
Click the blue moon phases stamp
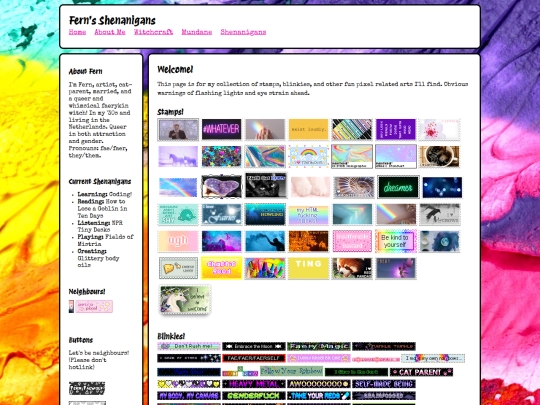coord(439,241)
